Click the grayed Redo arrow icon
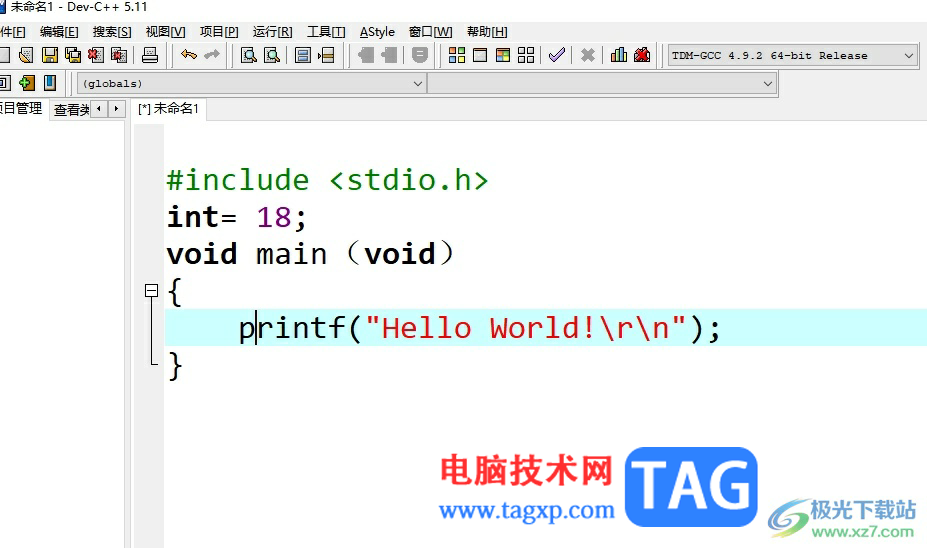Viewport: 927px width, 548px height. coord(212,56)
